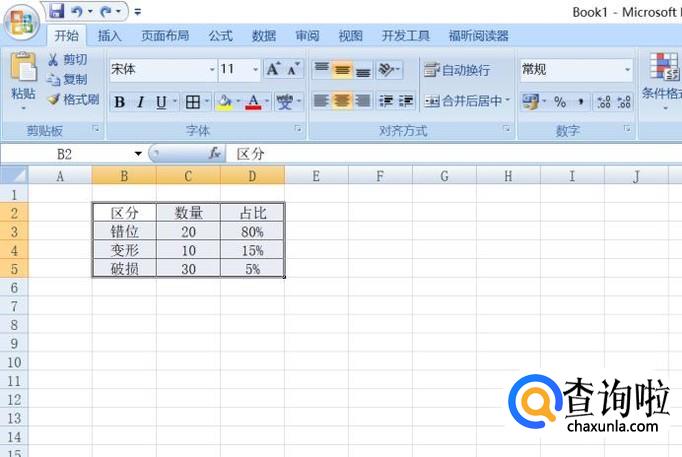Select cell D3 containing 80%
The width and height of the screenshot is (682, 457).
[x=252, y=231]
